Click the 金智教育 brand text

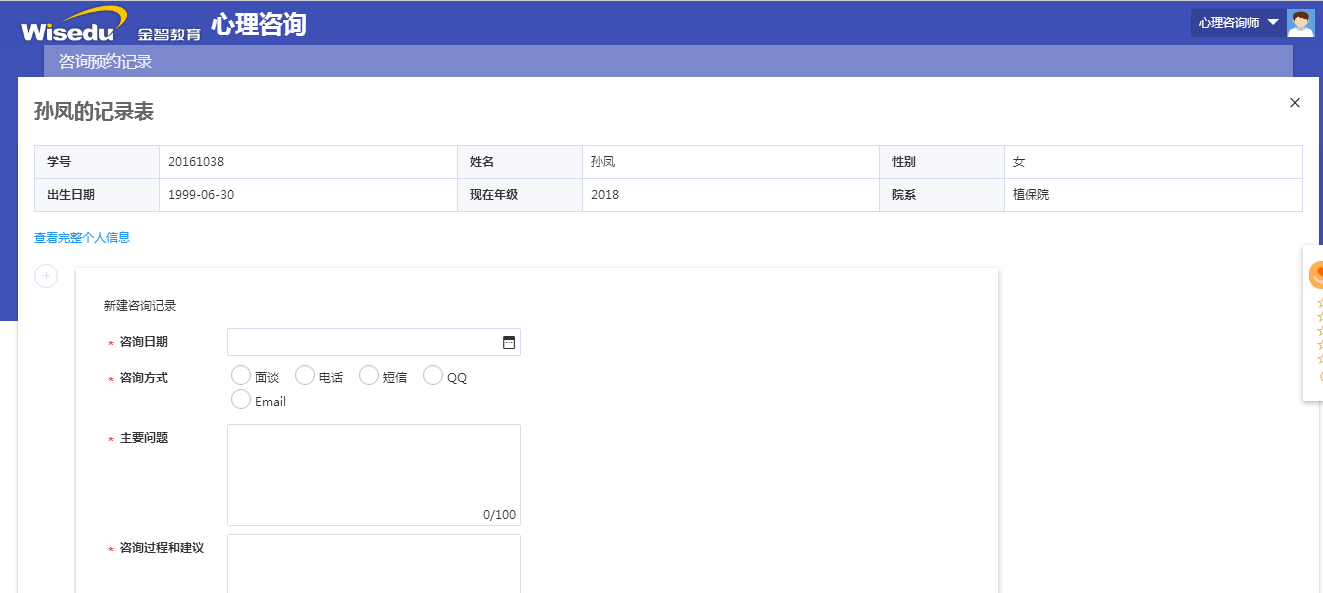(169, 33)
